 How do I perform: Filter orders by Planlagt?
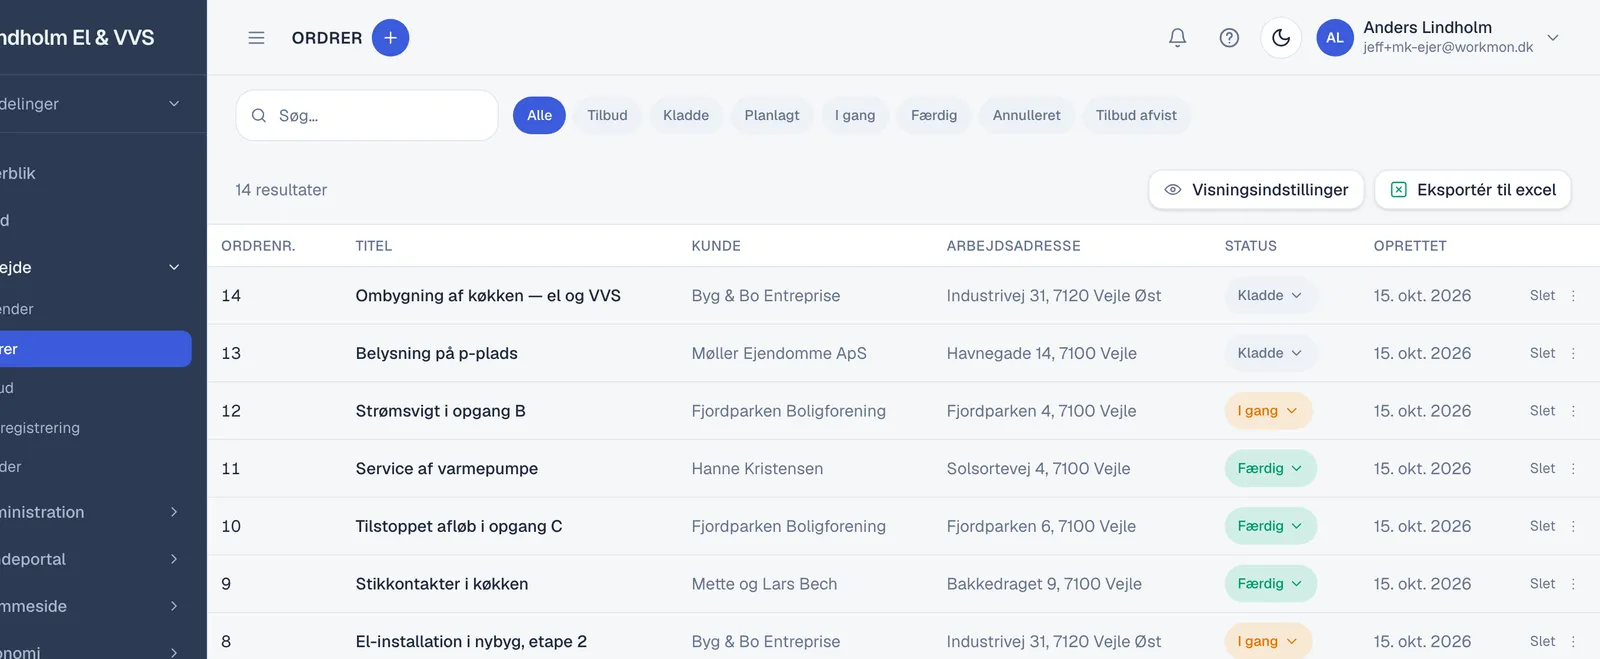772,116
